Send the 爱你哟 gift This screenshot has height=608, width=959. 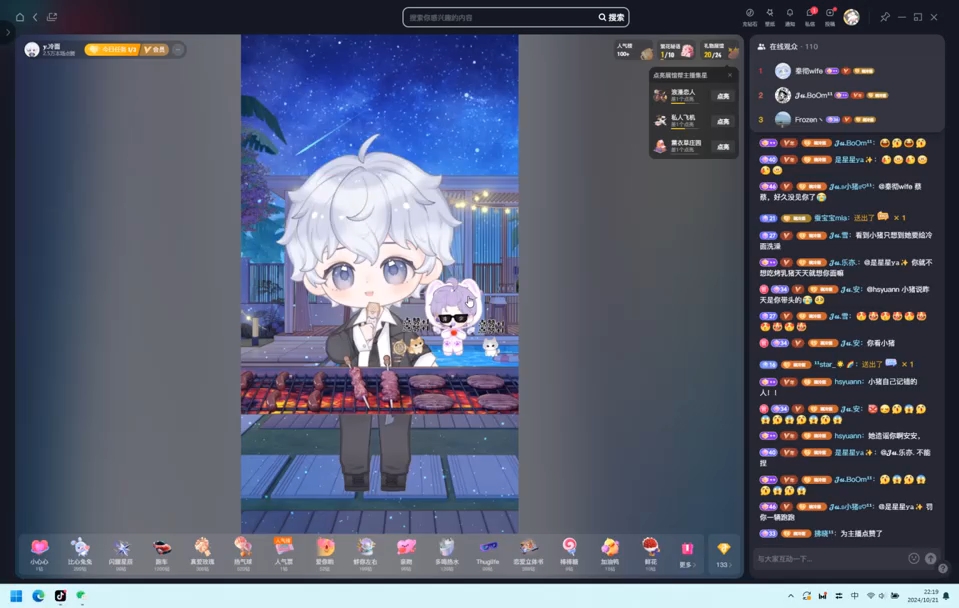click(325, 554)
